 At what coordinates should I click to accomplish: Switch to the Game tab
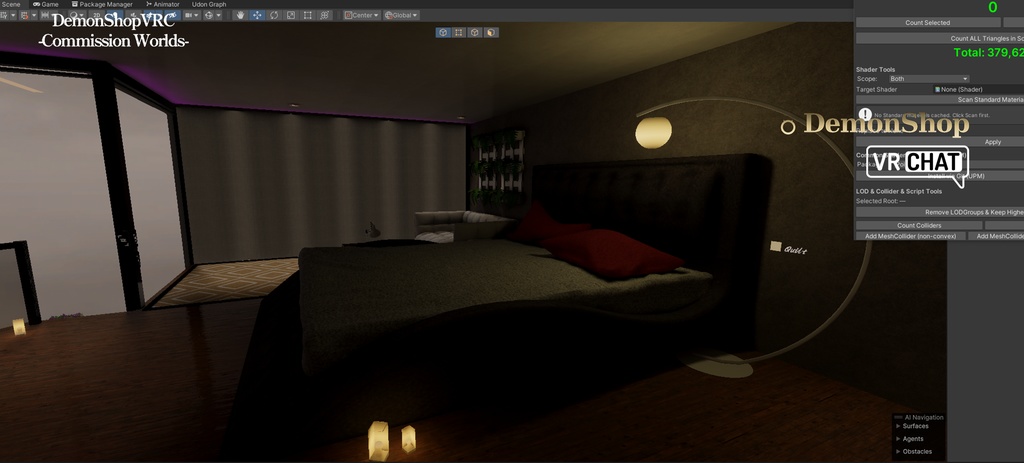click(46, 4)
